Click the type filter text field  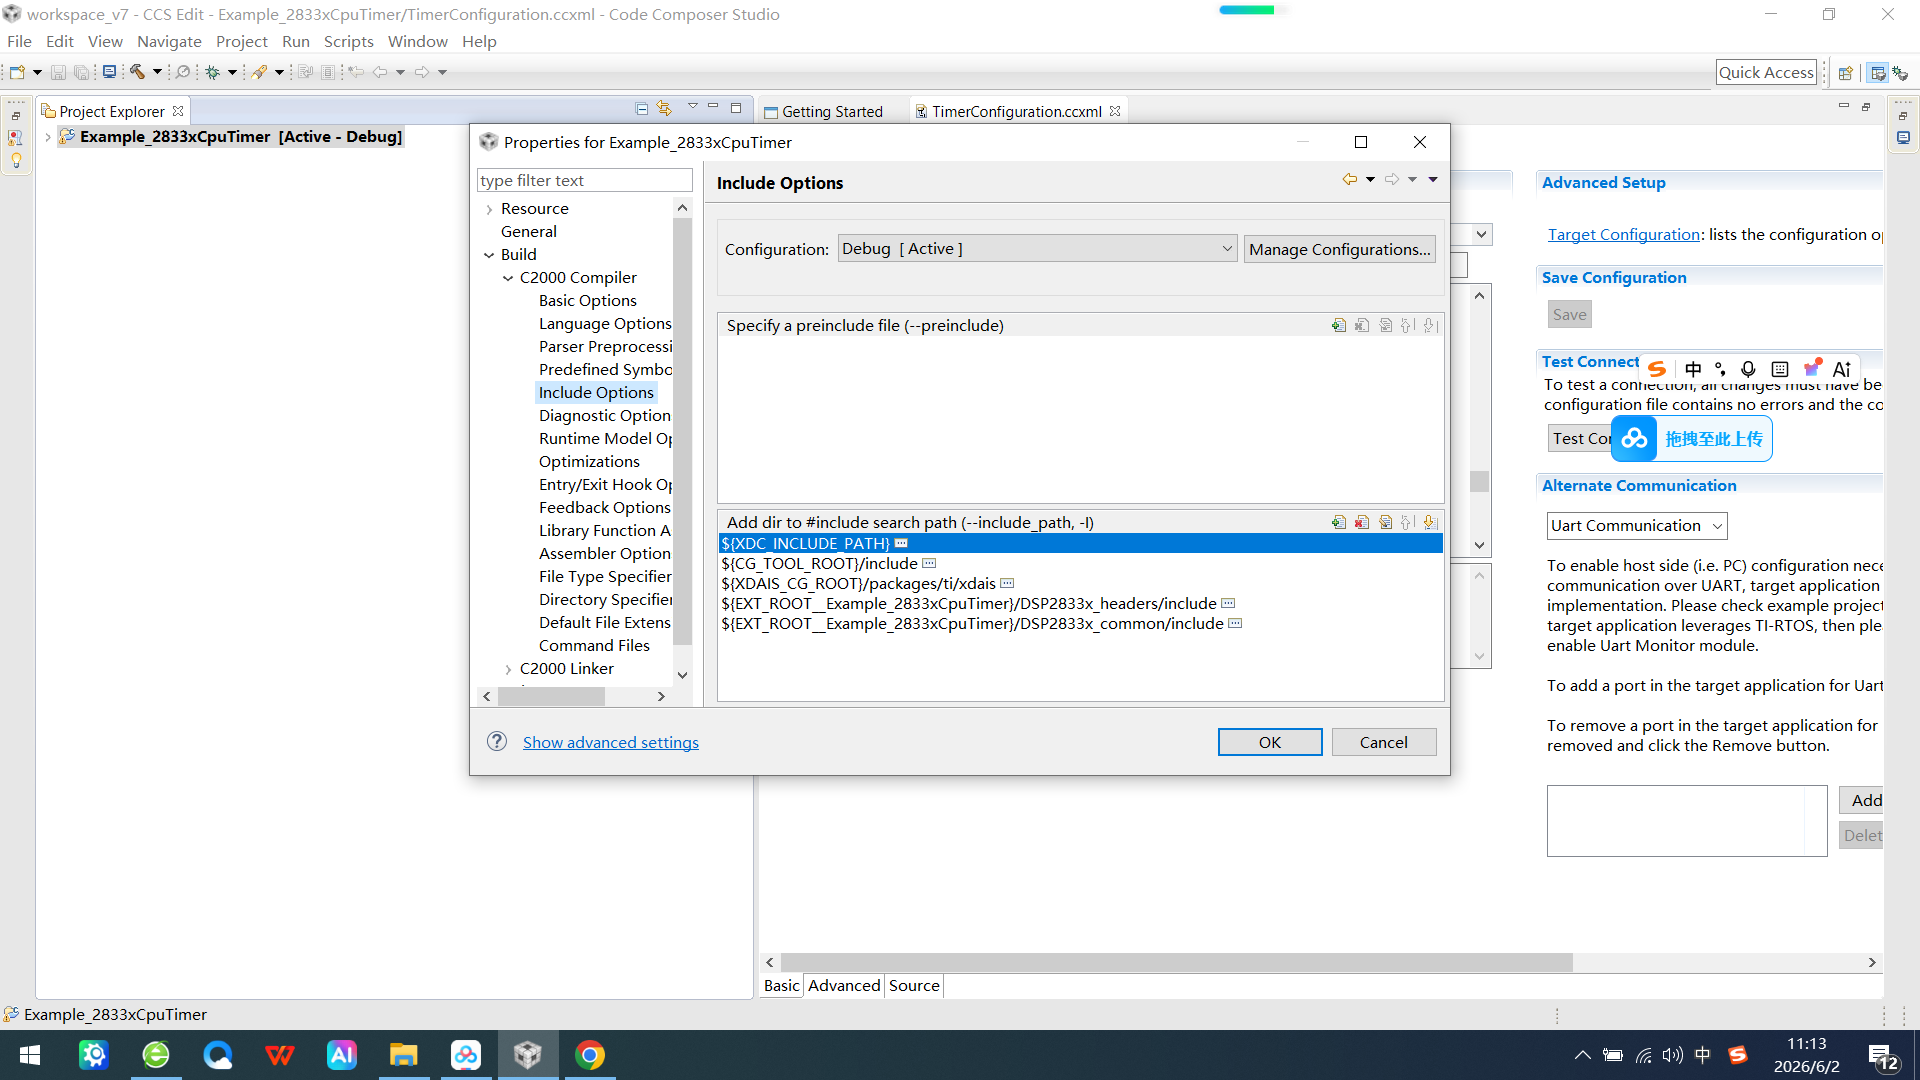585,180
